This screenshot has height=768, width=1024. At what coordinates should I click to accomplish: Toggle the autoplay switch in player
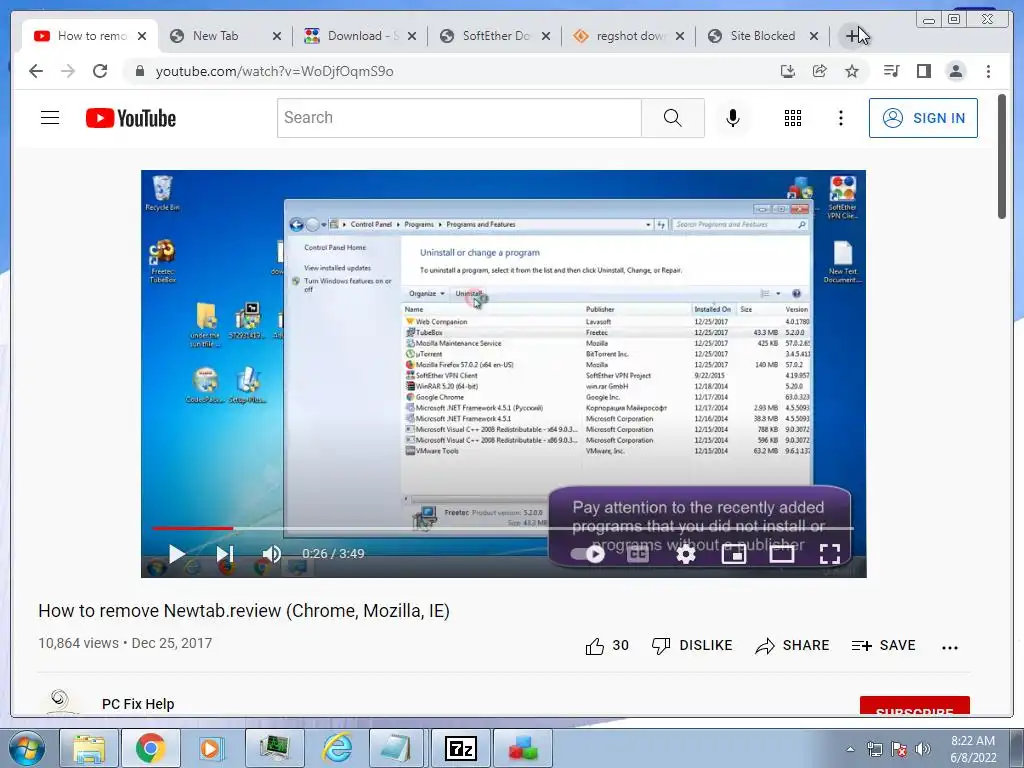click(588, 554)
